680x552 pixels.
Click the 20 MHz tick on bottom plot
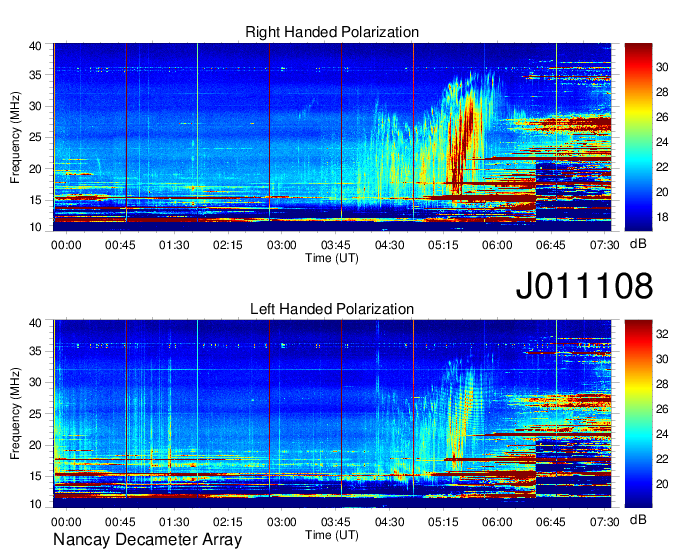coord(35,445)
